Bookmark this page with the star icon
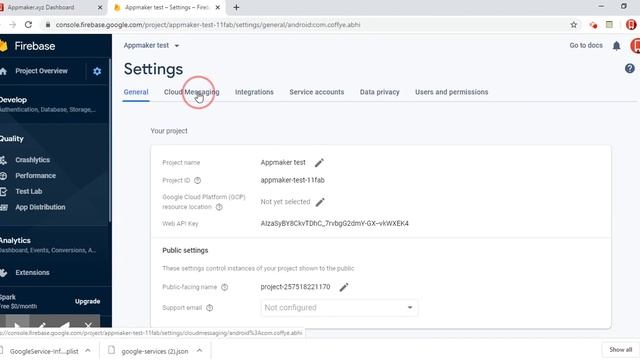640x360 pixels. pyautogui.click(x=573, y=25)
